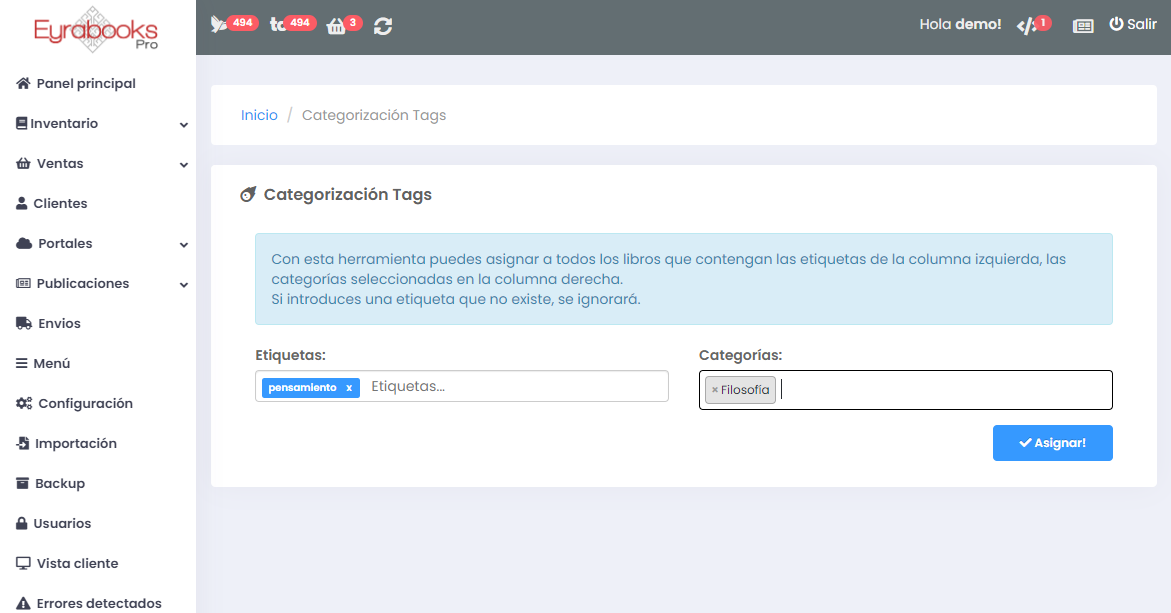The width and height of the screenshot is (1171, 613).
Task: Click the newspaper icon in top bar
Action: point(1083,26)
